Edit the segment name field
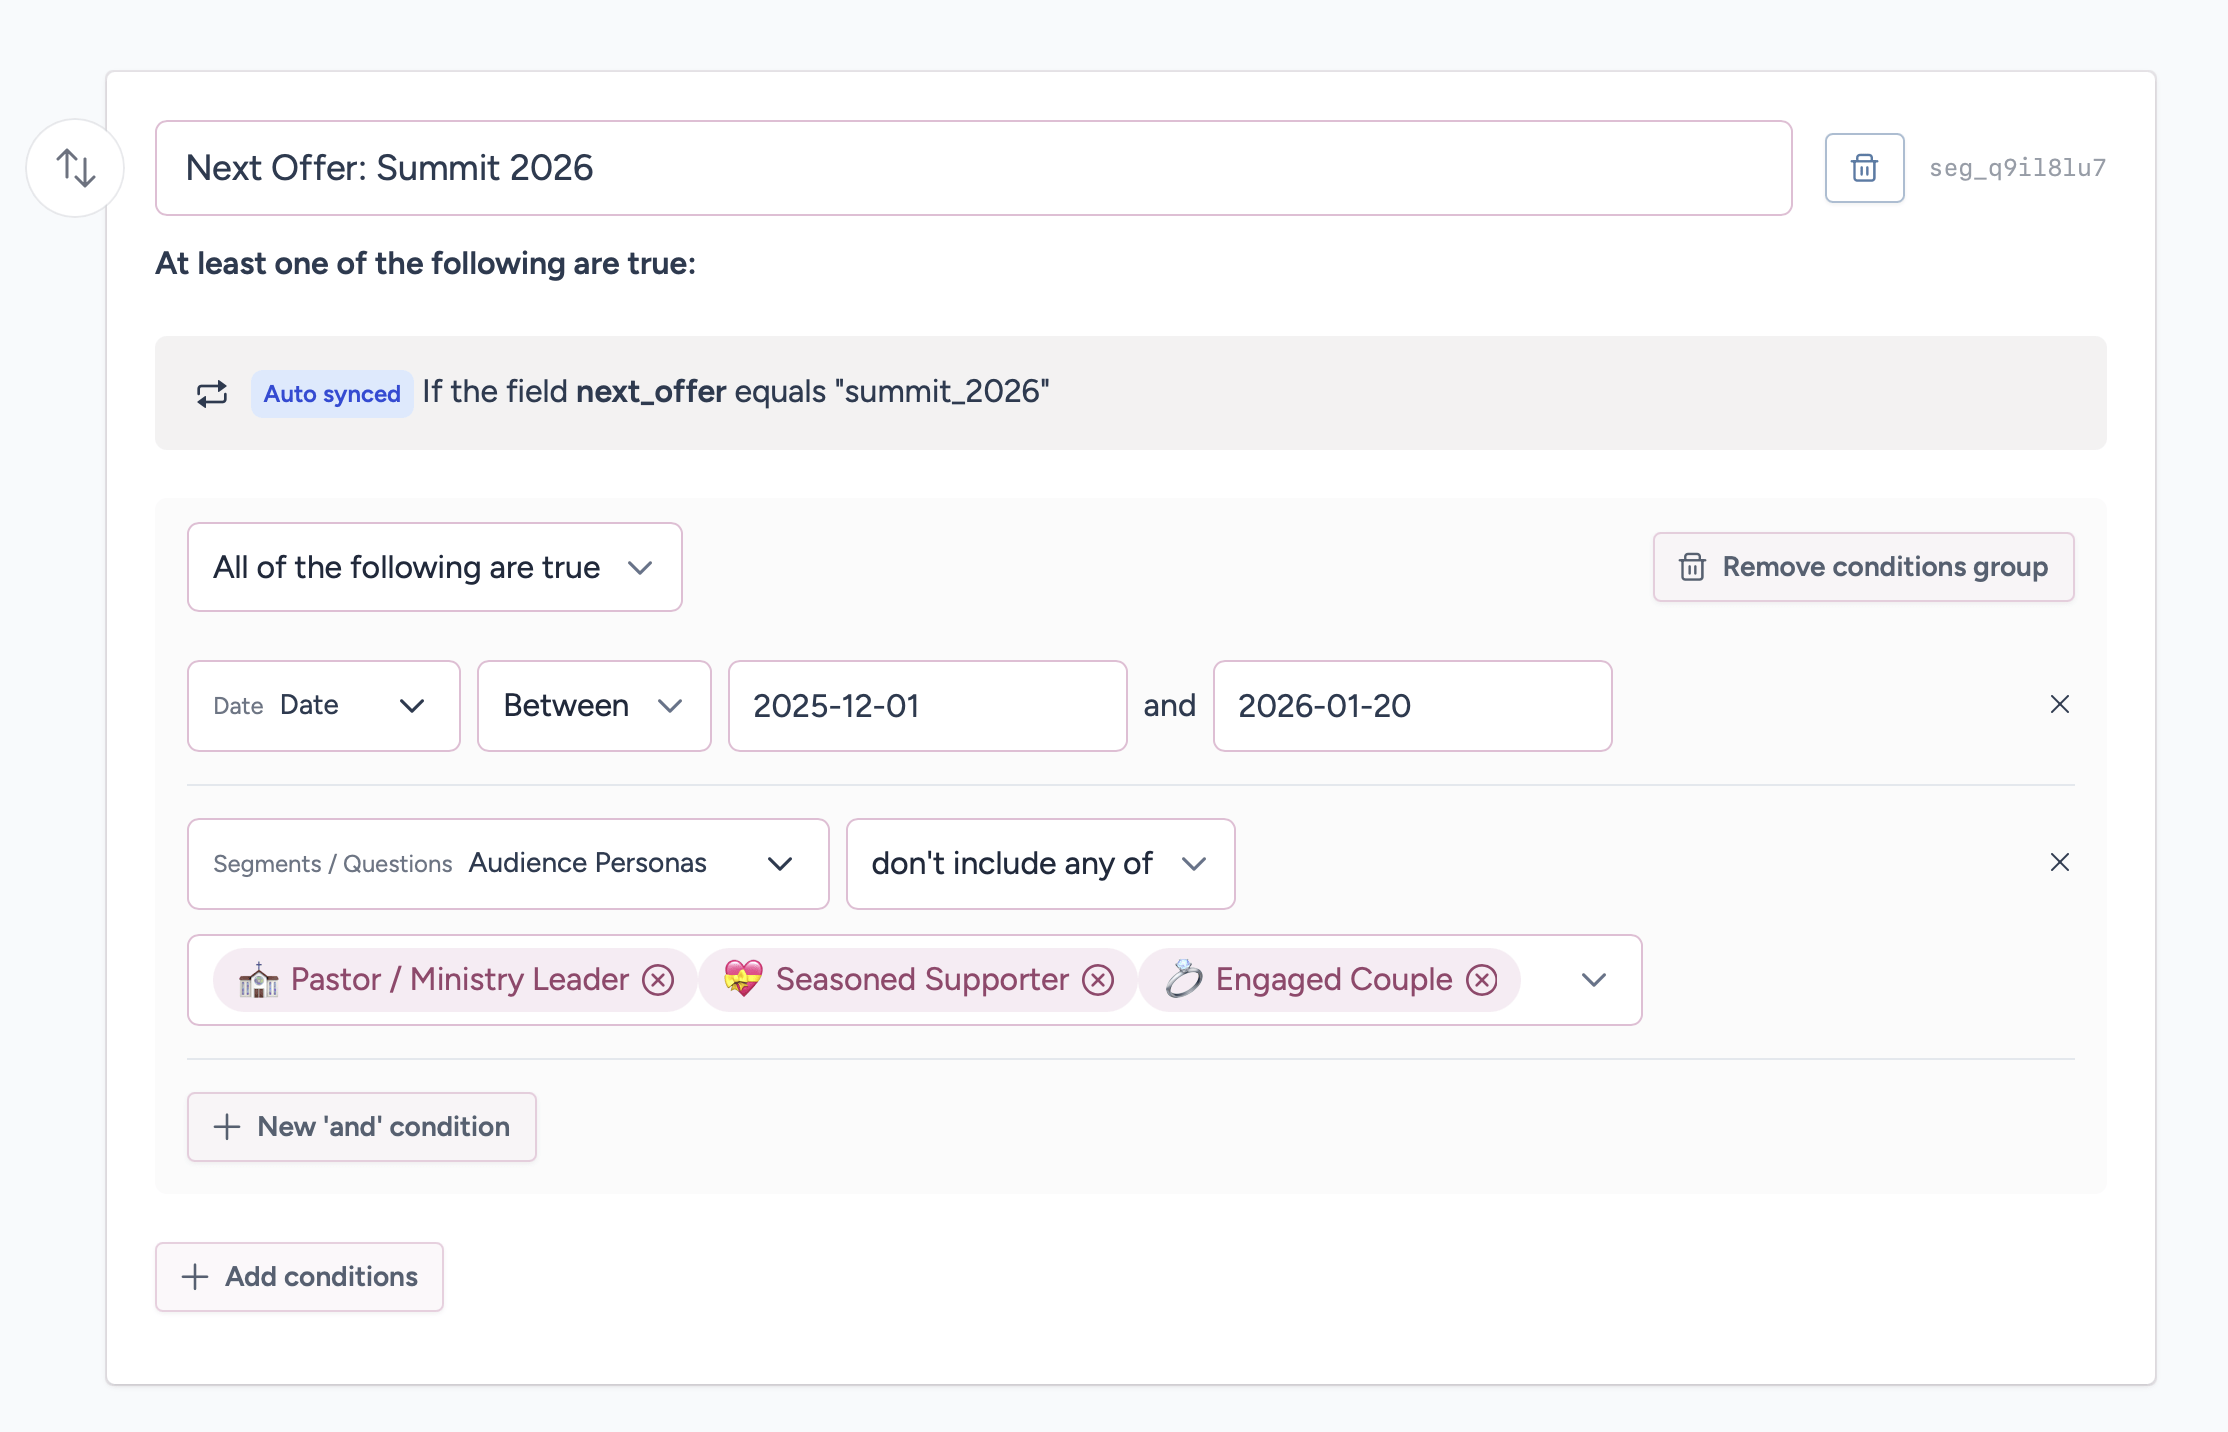This screenshot has height=1432, width=2228. coord(972,168)
